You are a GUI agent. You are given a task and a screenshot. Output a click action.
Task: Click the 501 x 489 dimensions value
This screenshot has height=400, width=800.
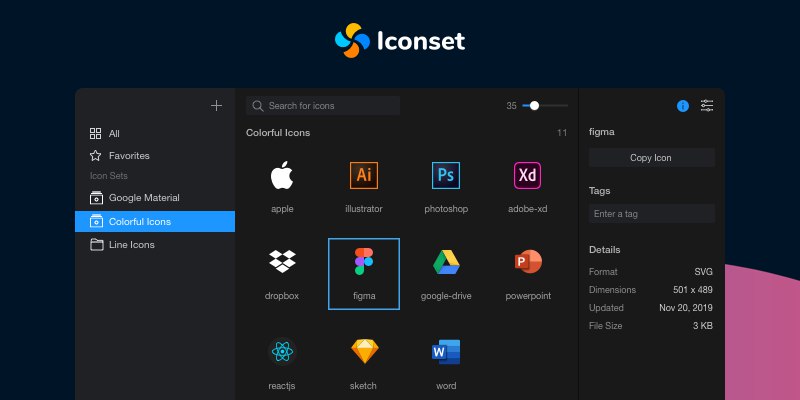(x=693, y=290)
